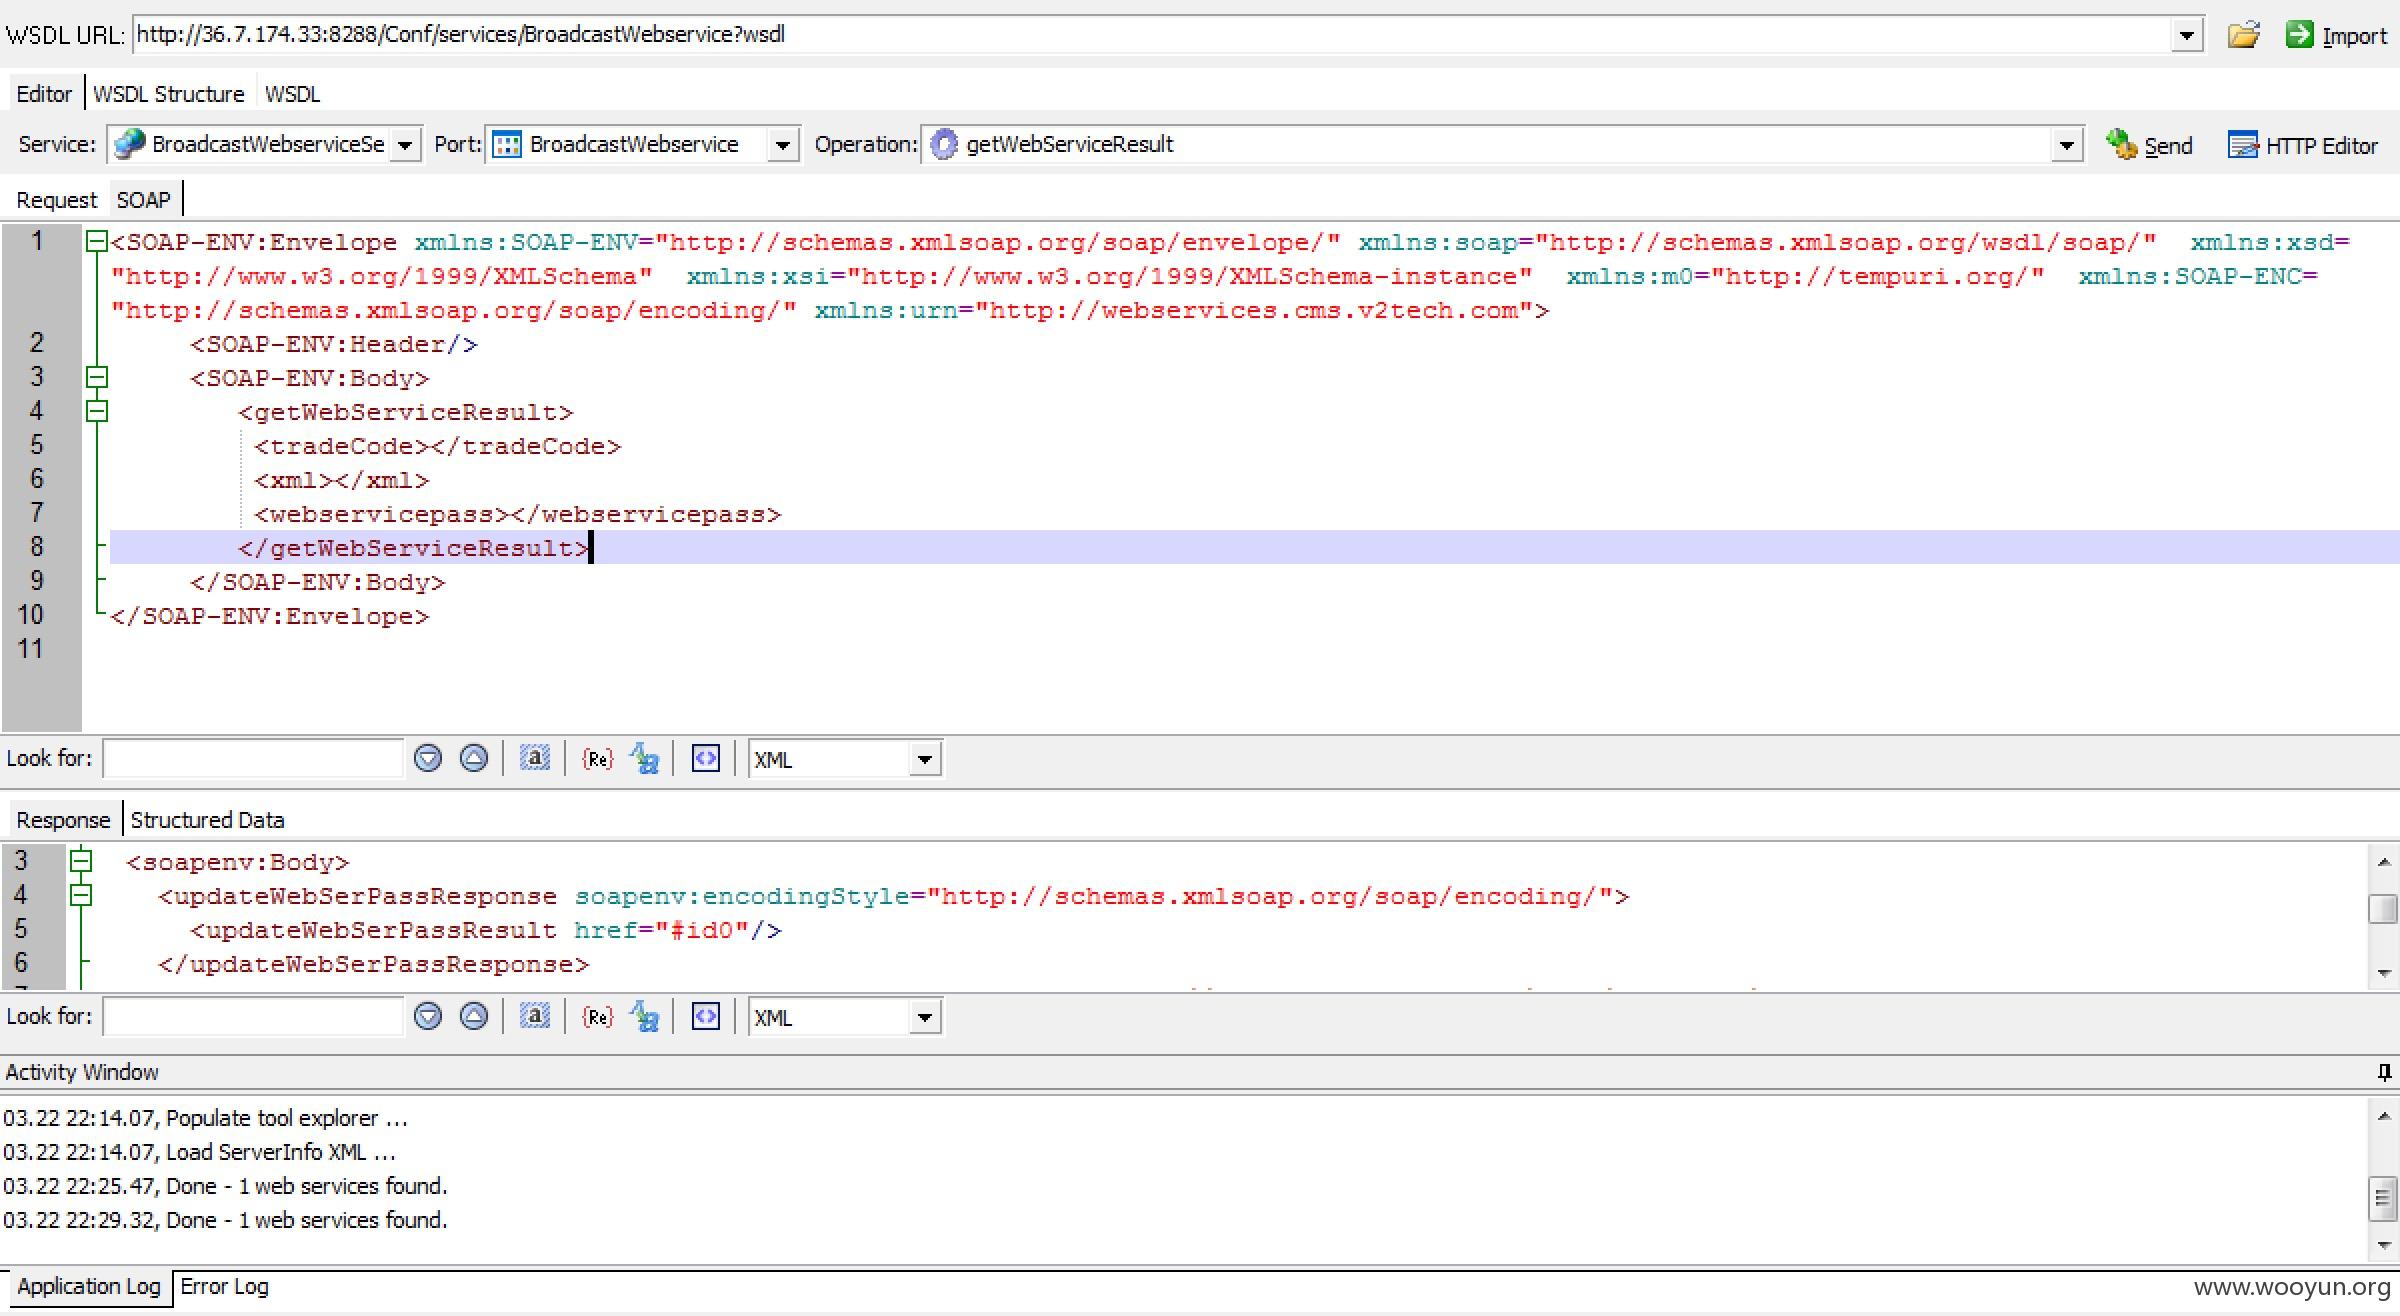Expand the Operation dropdown getWebServiceResult
This screenshot has width=2400, height=1316.
(2066, 146)
